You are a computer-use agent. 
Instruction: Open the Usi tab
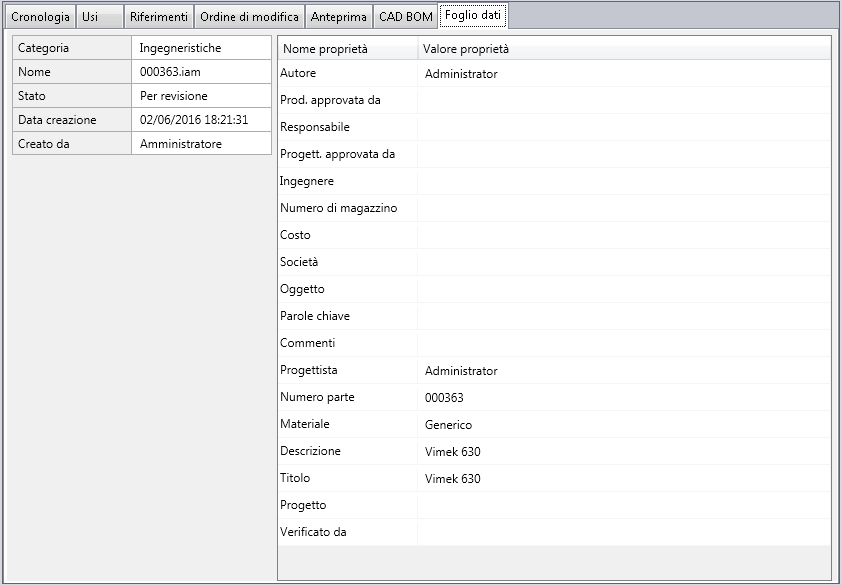[100, 17]
